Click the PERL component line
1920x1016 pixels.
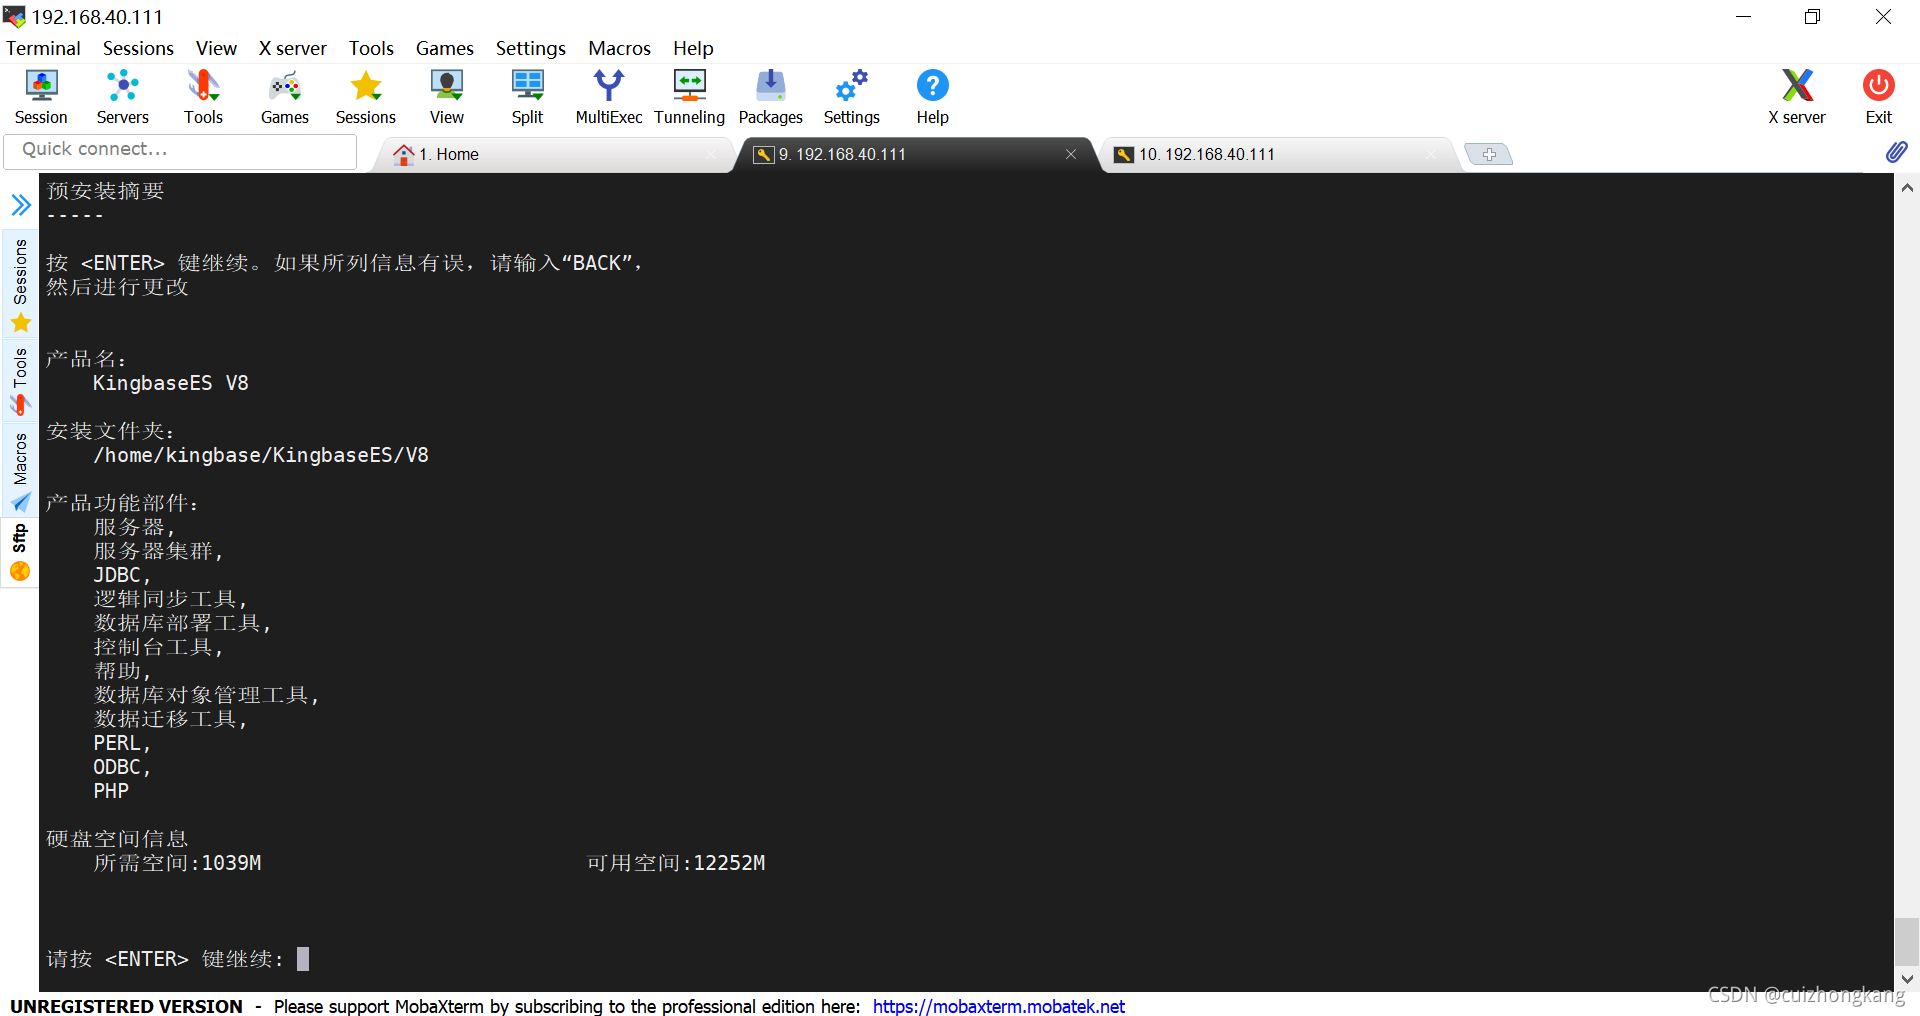(122, 743)
